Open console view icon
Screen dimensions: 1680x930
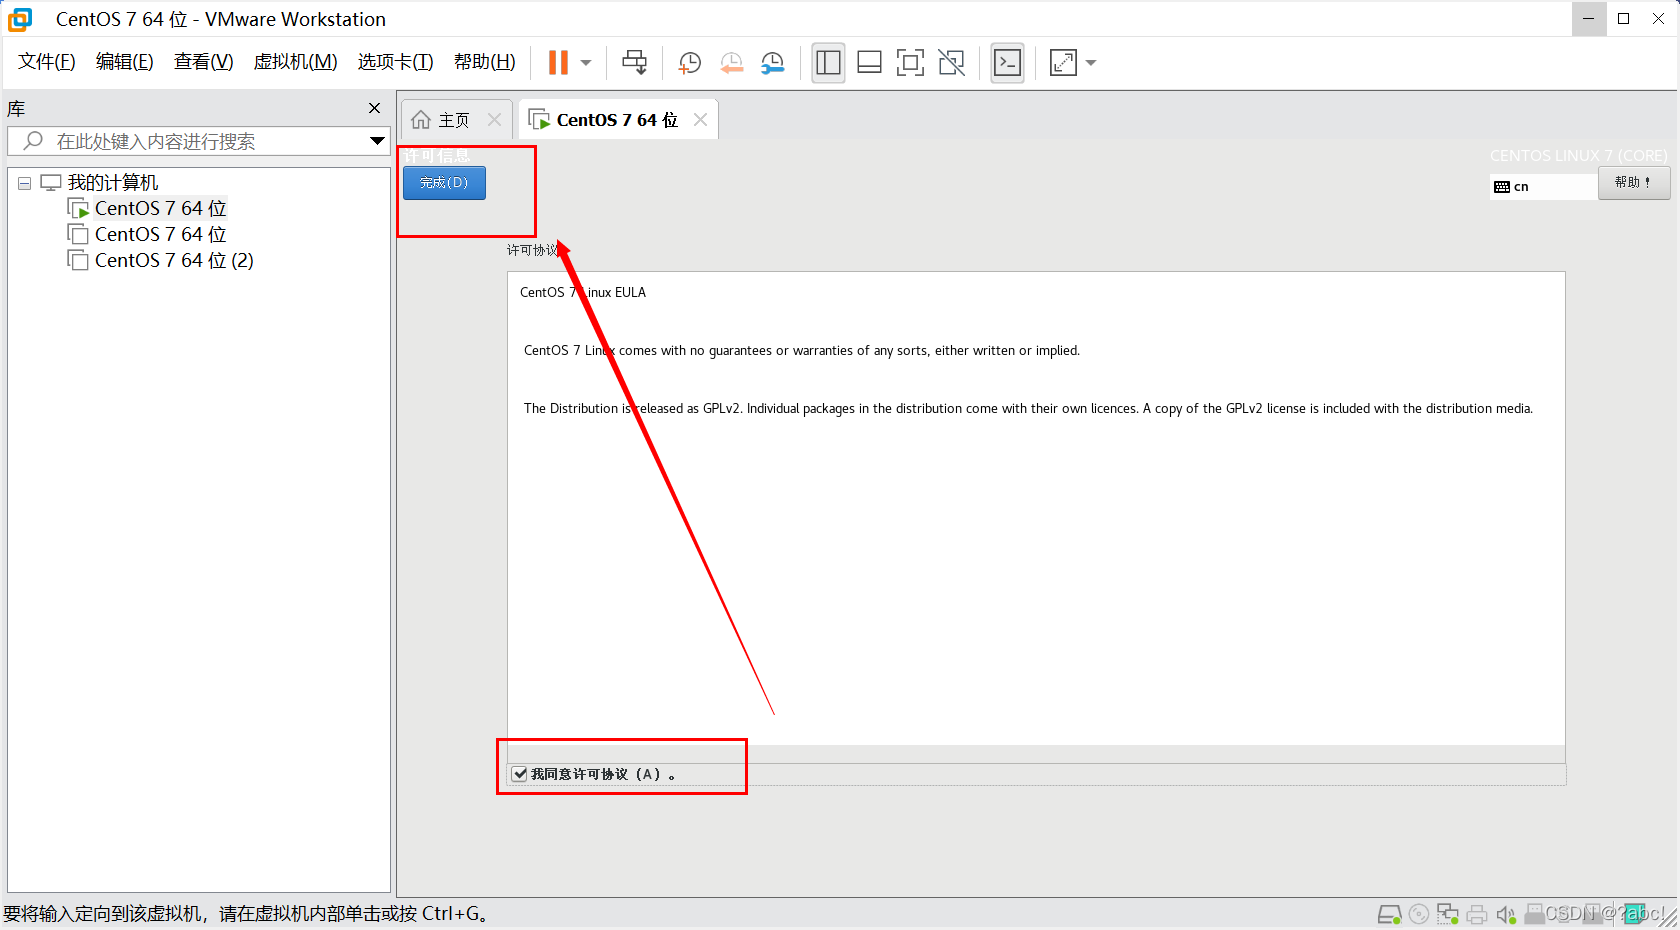pos(1007,63)
